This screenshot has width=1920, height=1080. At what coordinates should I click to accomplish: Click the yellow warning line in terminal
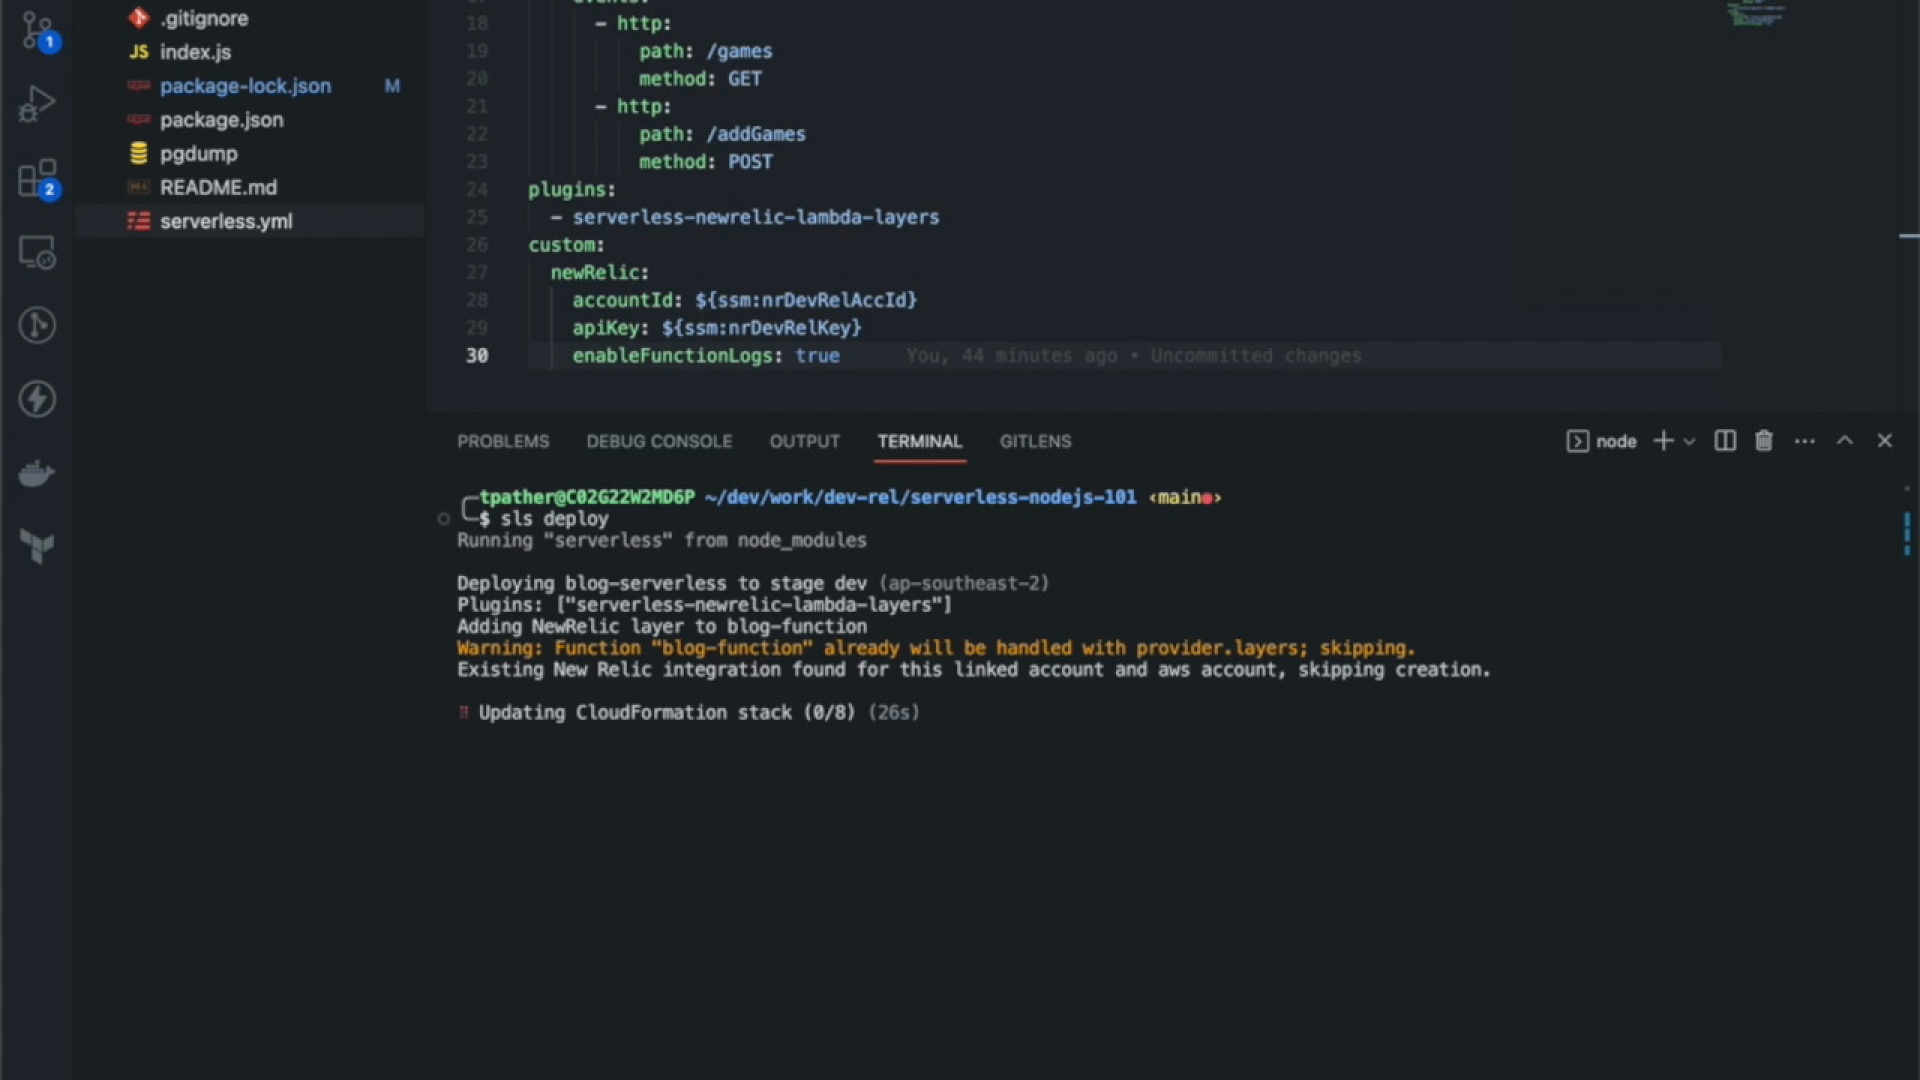point(936,648)
